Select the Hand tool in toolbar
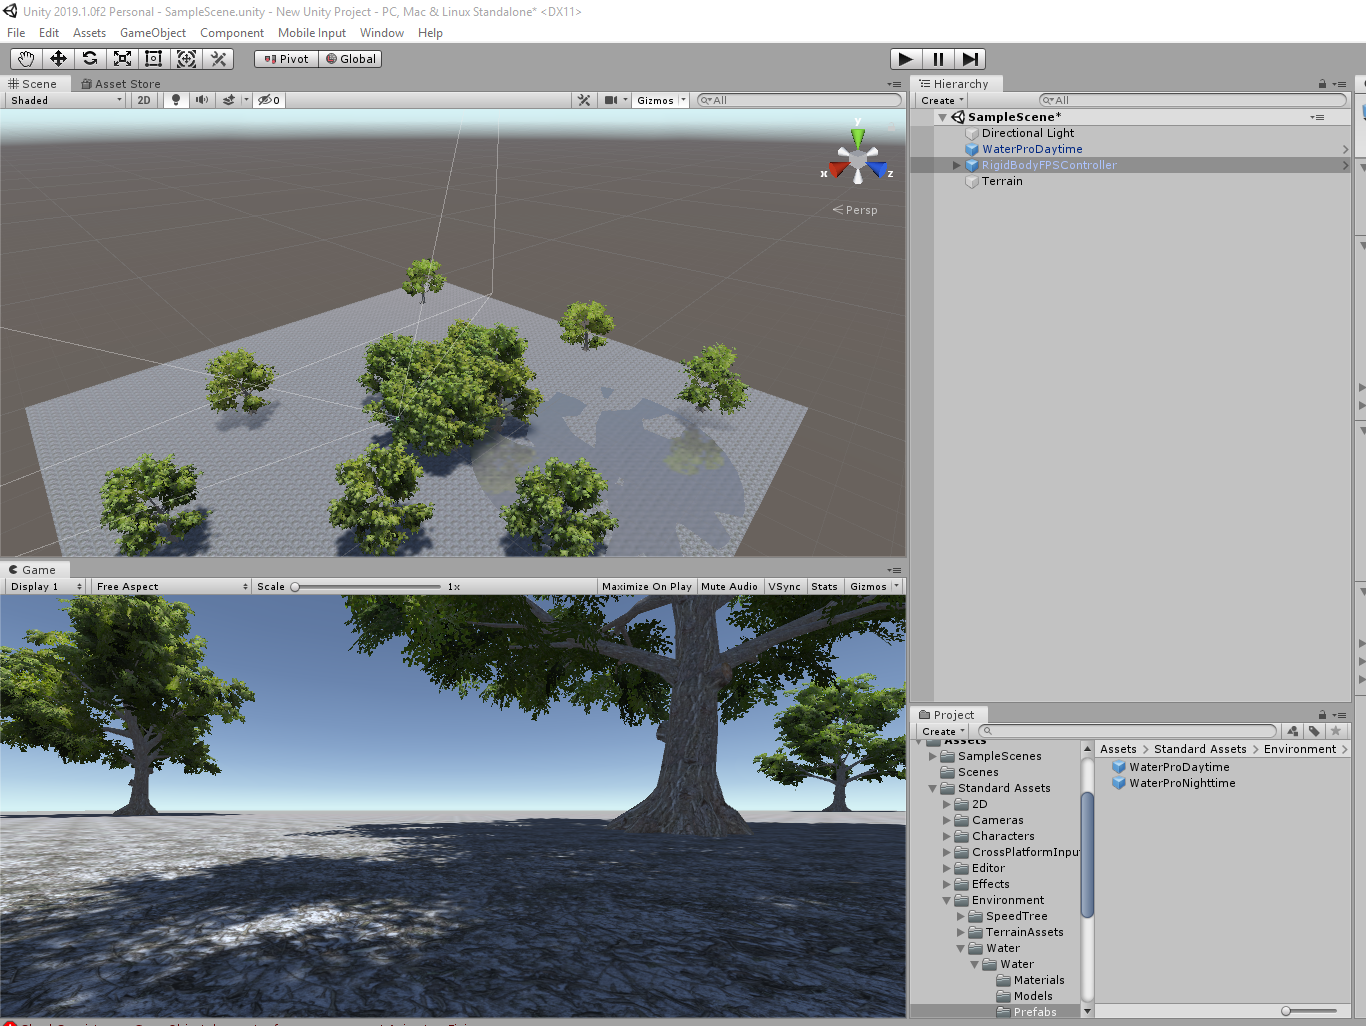The width and height of the screenshot is (1366, 1026). pyautogui.click(x=26, y=59)
